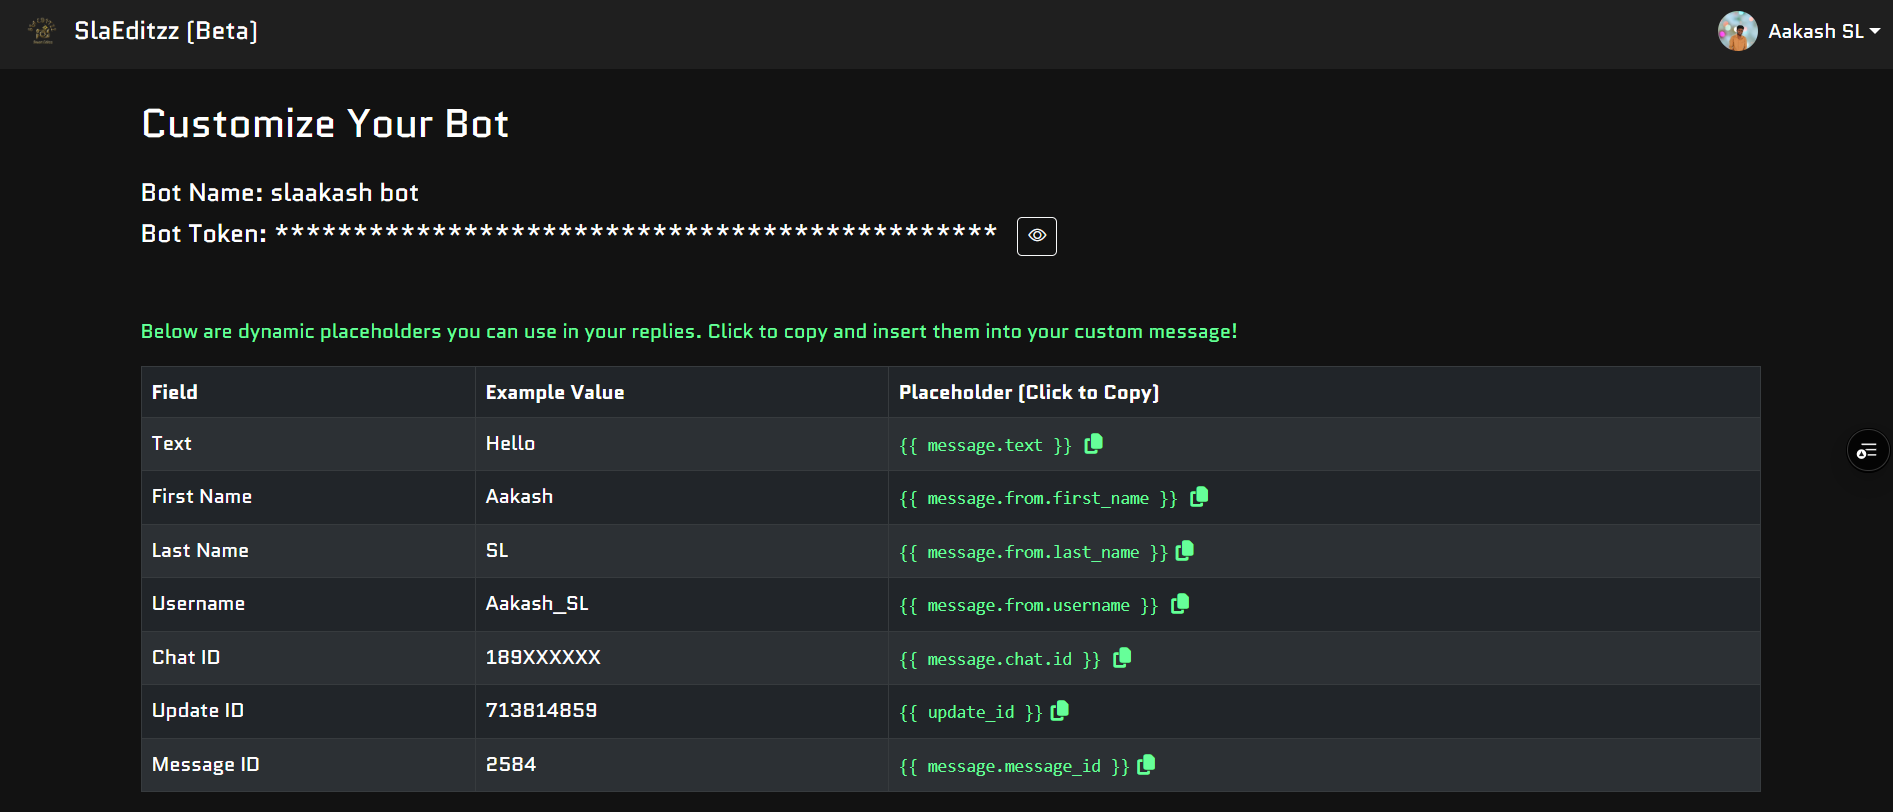Copy the username placeholder icon

click(x=1180, y=603)
